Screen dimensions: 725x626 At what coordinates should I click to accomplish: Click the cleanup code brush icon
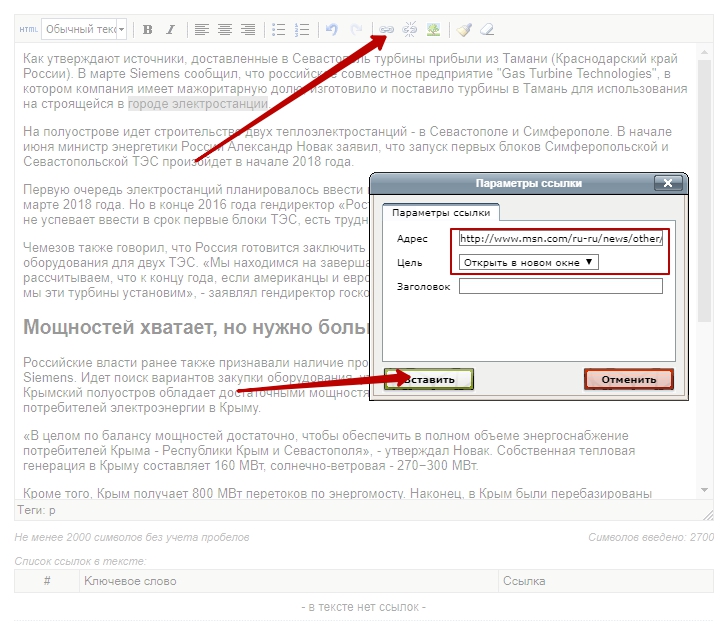[464, 30]
